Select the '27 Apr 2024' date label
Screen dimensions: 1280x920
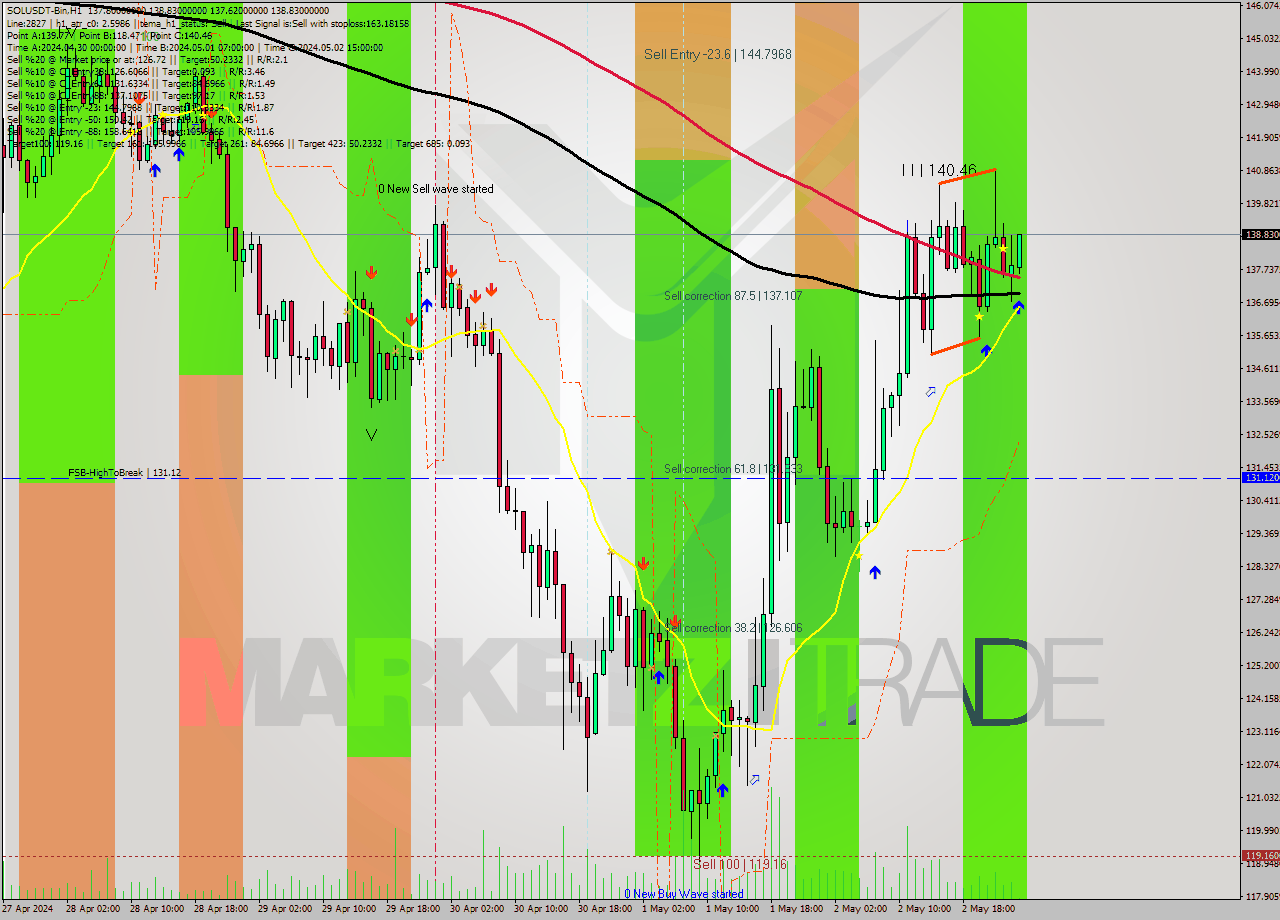pos(28,910)
